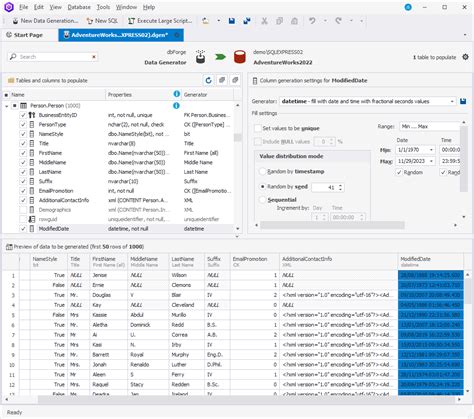Uncheck the BusinessEntityID column checkbox
Screen dimensions: 474x419
point(23,115)
